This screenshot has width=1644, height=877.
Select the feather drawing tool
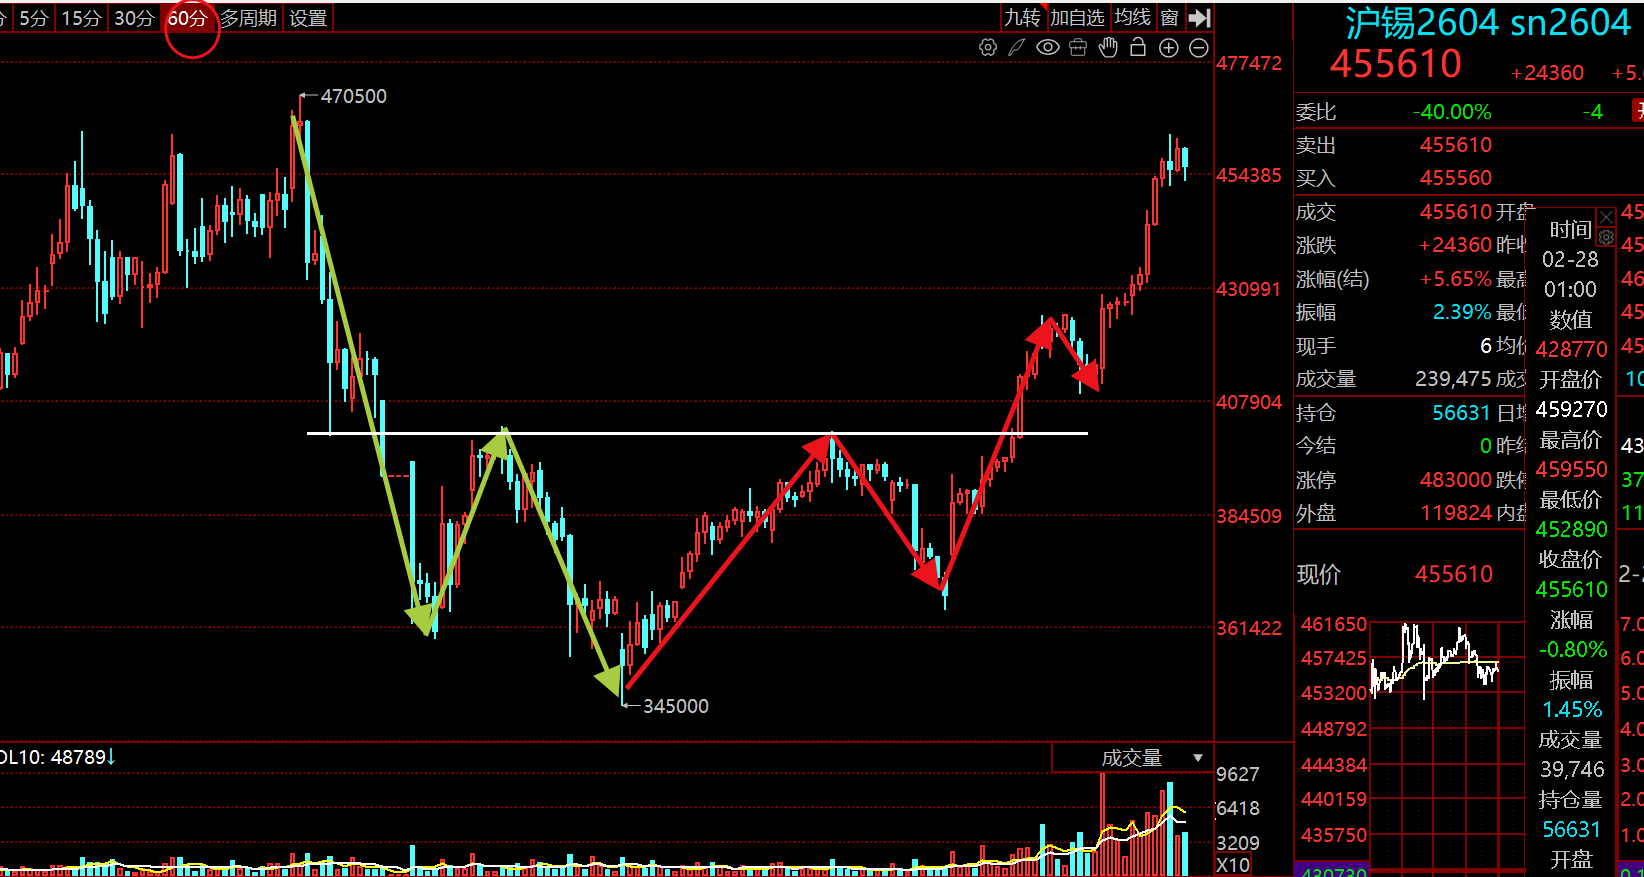[1017, 47]
